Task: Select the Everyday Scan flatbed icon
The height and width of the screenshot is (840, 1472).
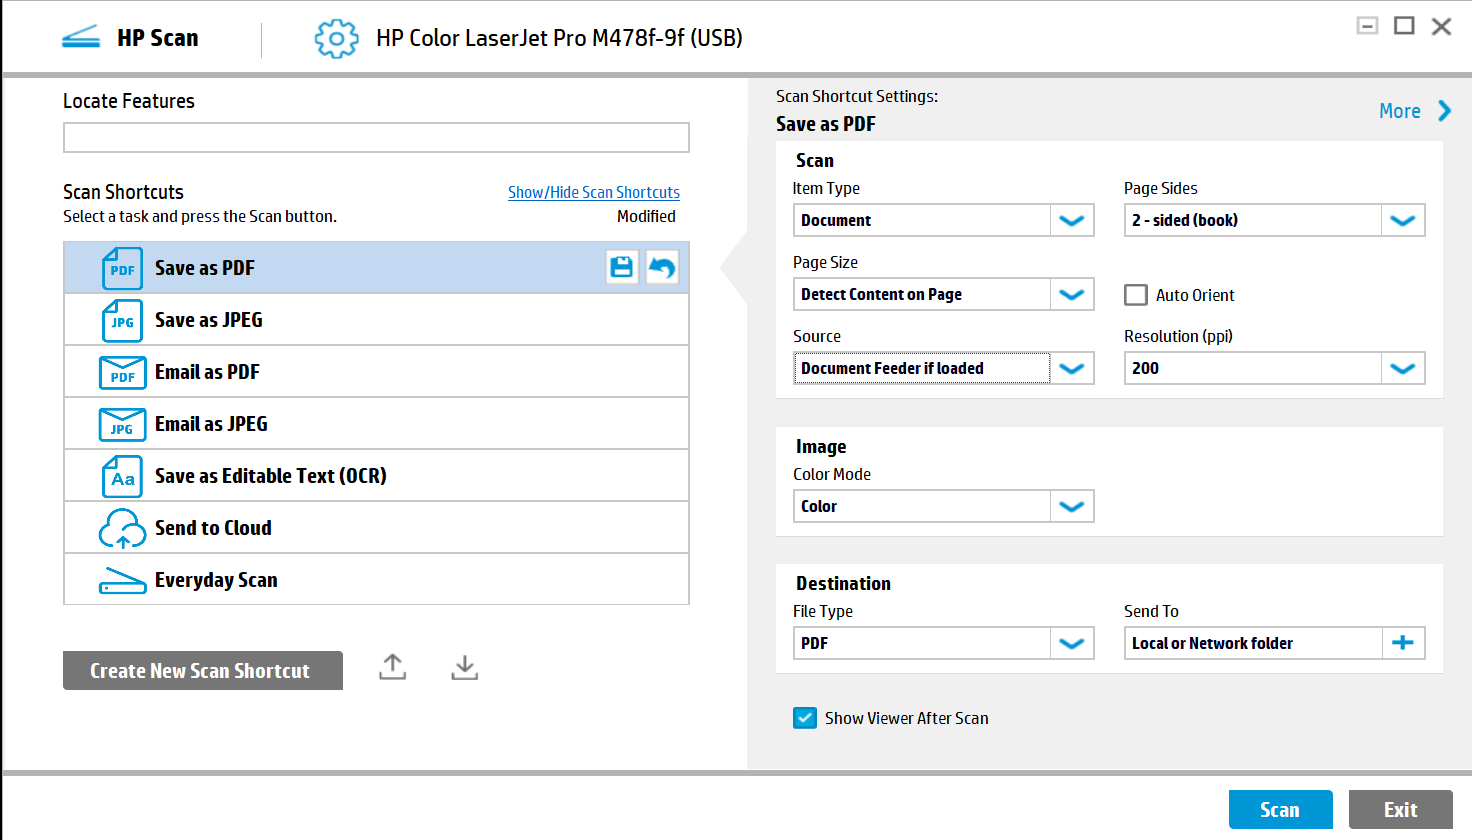Action: (121, 580)
